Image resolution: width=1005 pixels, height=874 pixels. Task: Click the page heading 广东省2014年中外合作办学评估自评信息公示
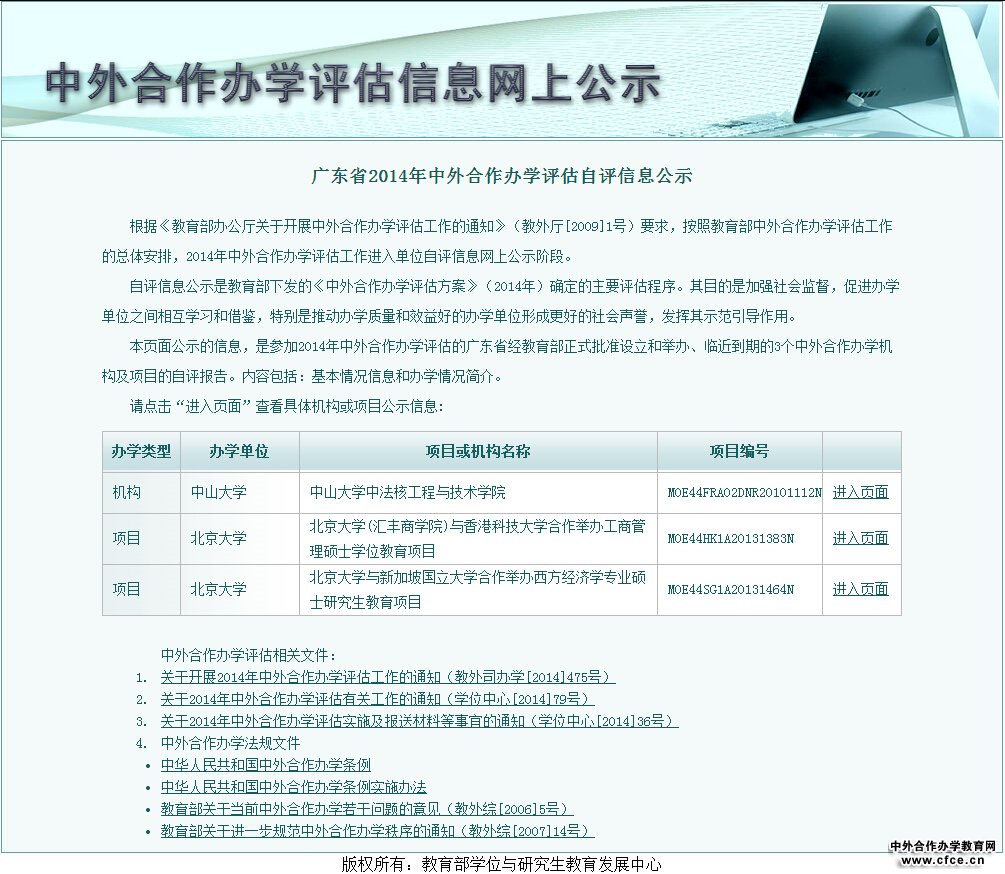[x=502, y=176]
